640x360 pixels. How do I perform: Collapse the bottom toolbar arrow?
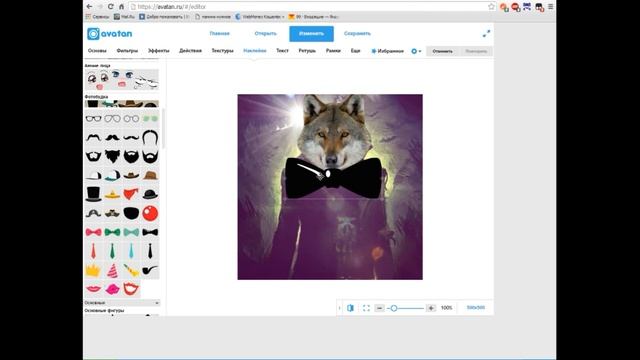340,308
